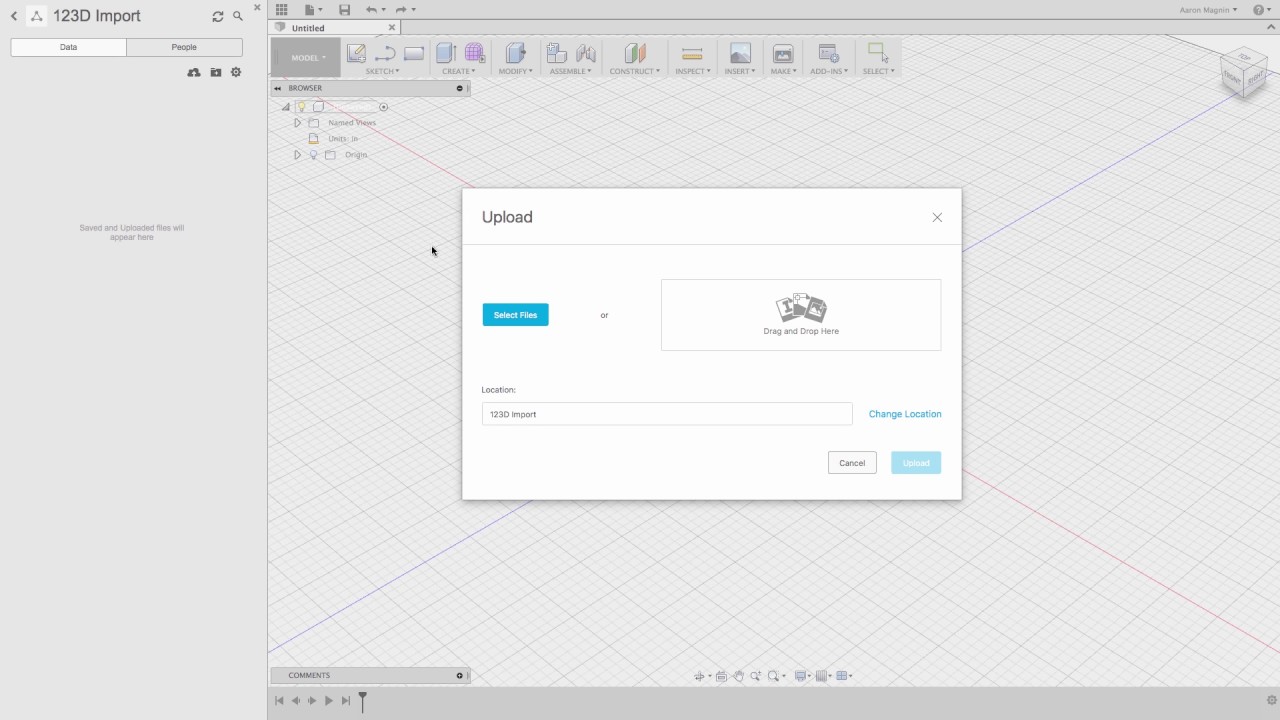Click the Redo arrow
Image resolution: width=1280 pixels, height=720 pixels.
tap(400, 10)
